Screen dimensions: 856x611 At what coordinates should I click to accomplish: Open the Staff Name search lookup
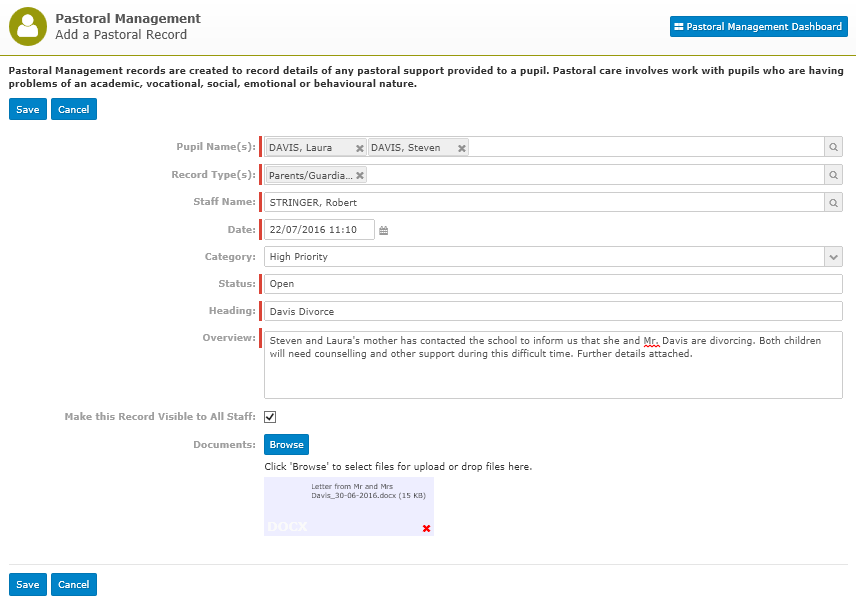834,203
